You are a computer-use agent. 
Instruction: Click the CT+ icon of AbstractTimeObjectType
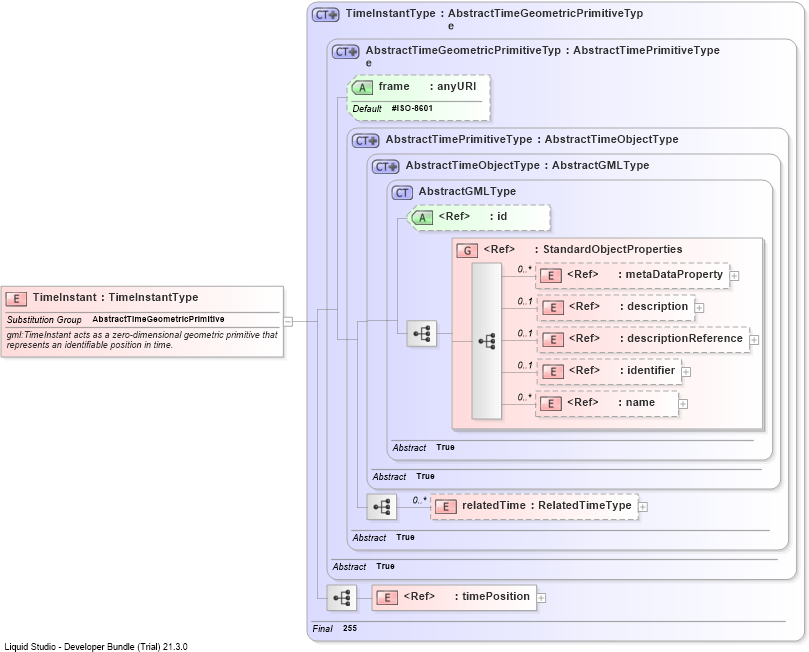[x=386, y=167]
